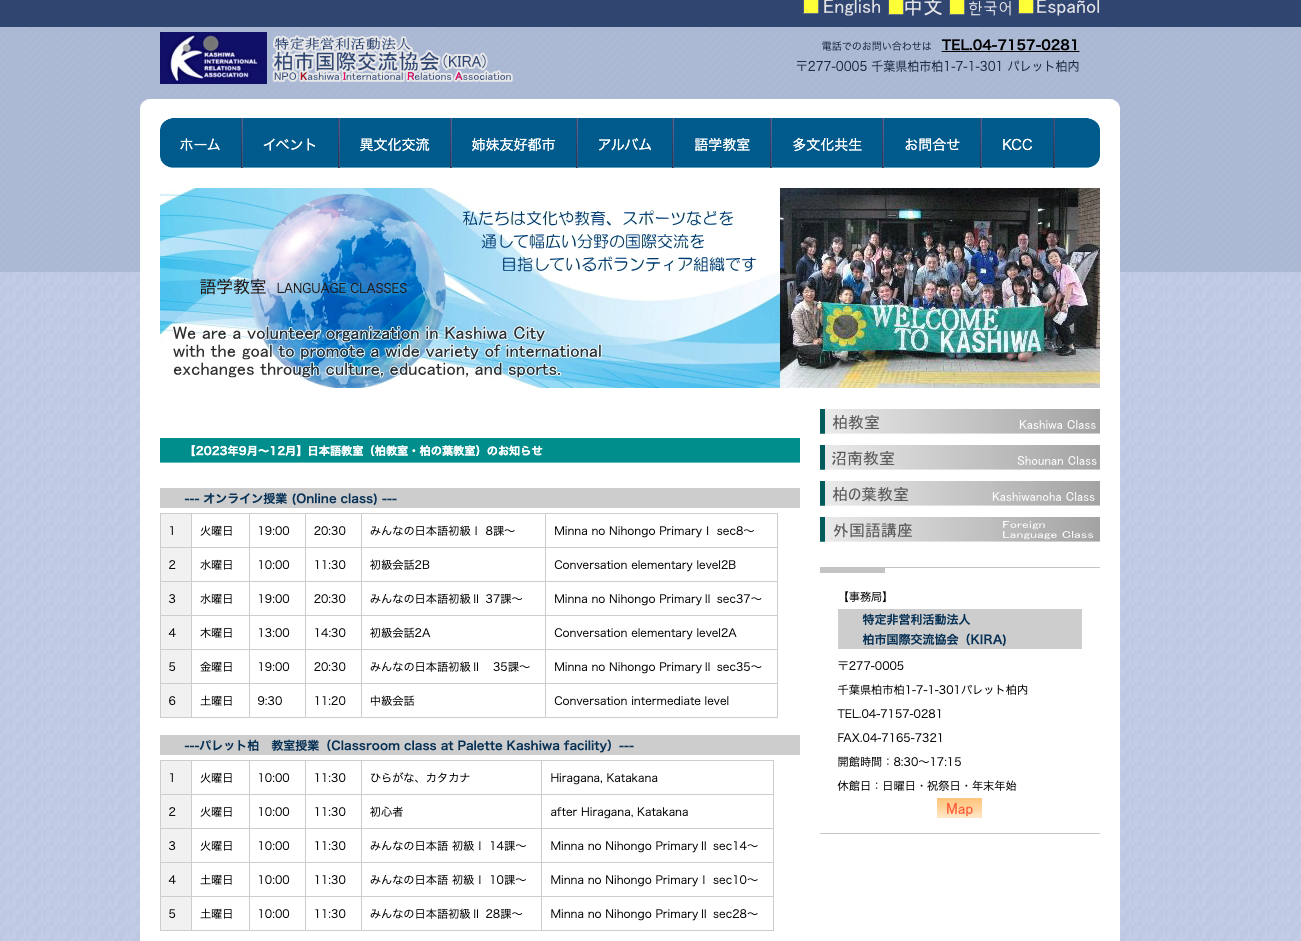Open the Kashiwanoha Class sidebar banner
Screen dimensions: 1301x941
click(958, 493)
